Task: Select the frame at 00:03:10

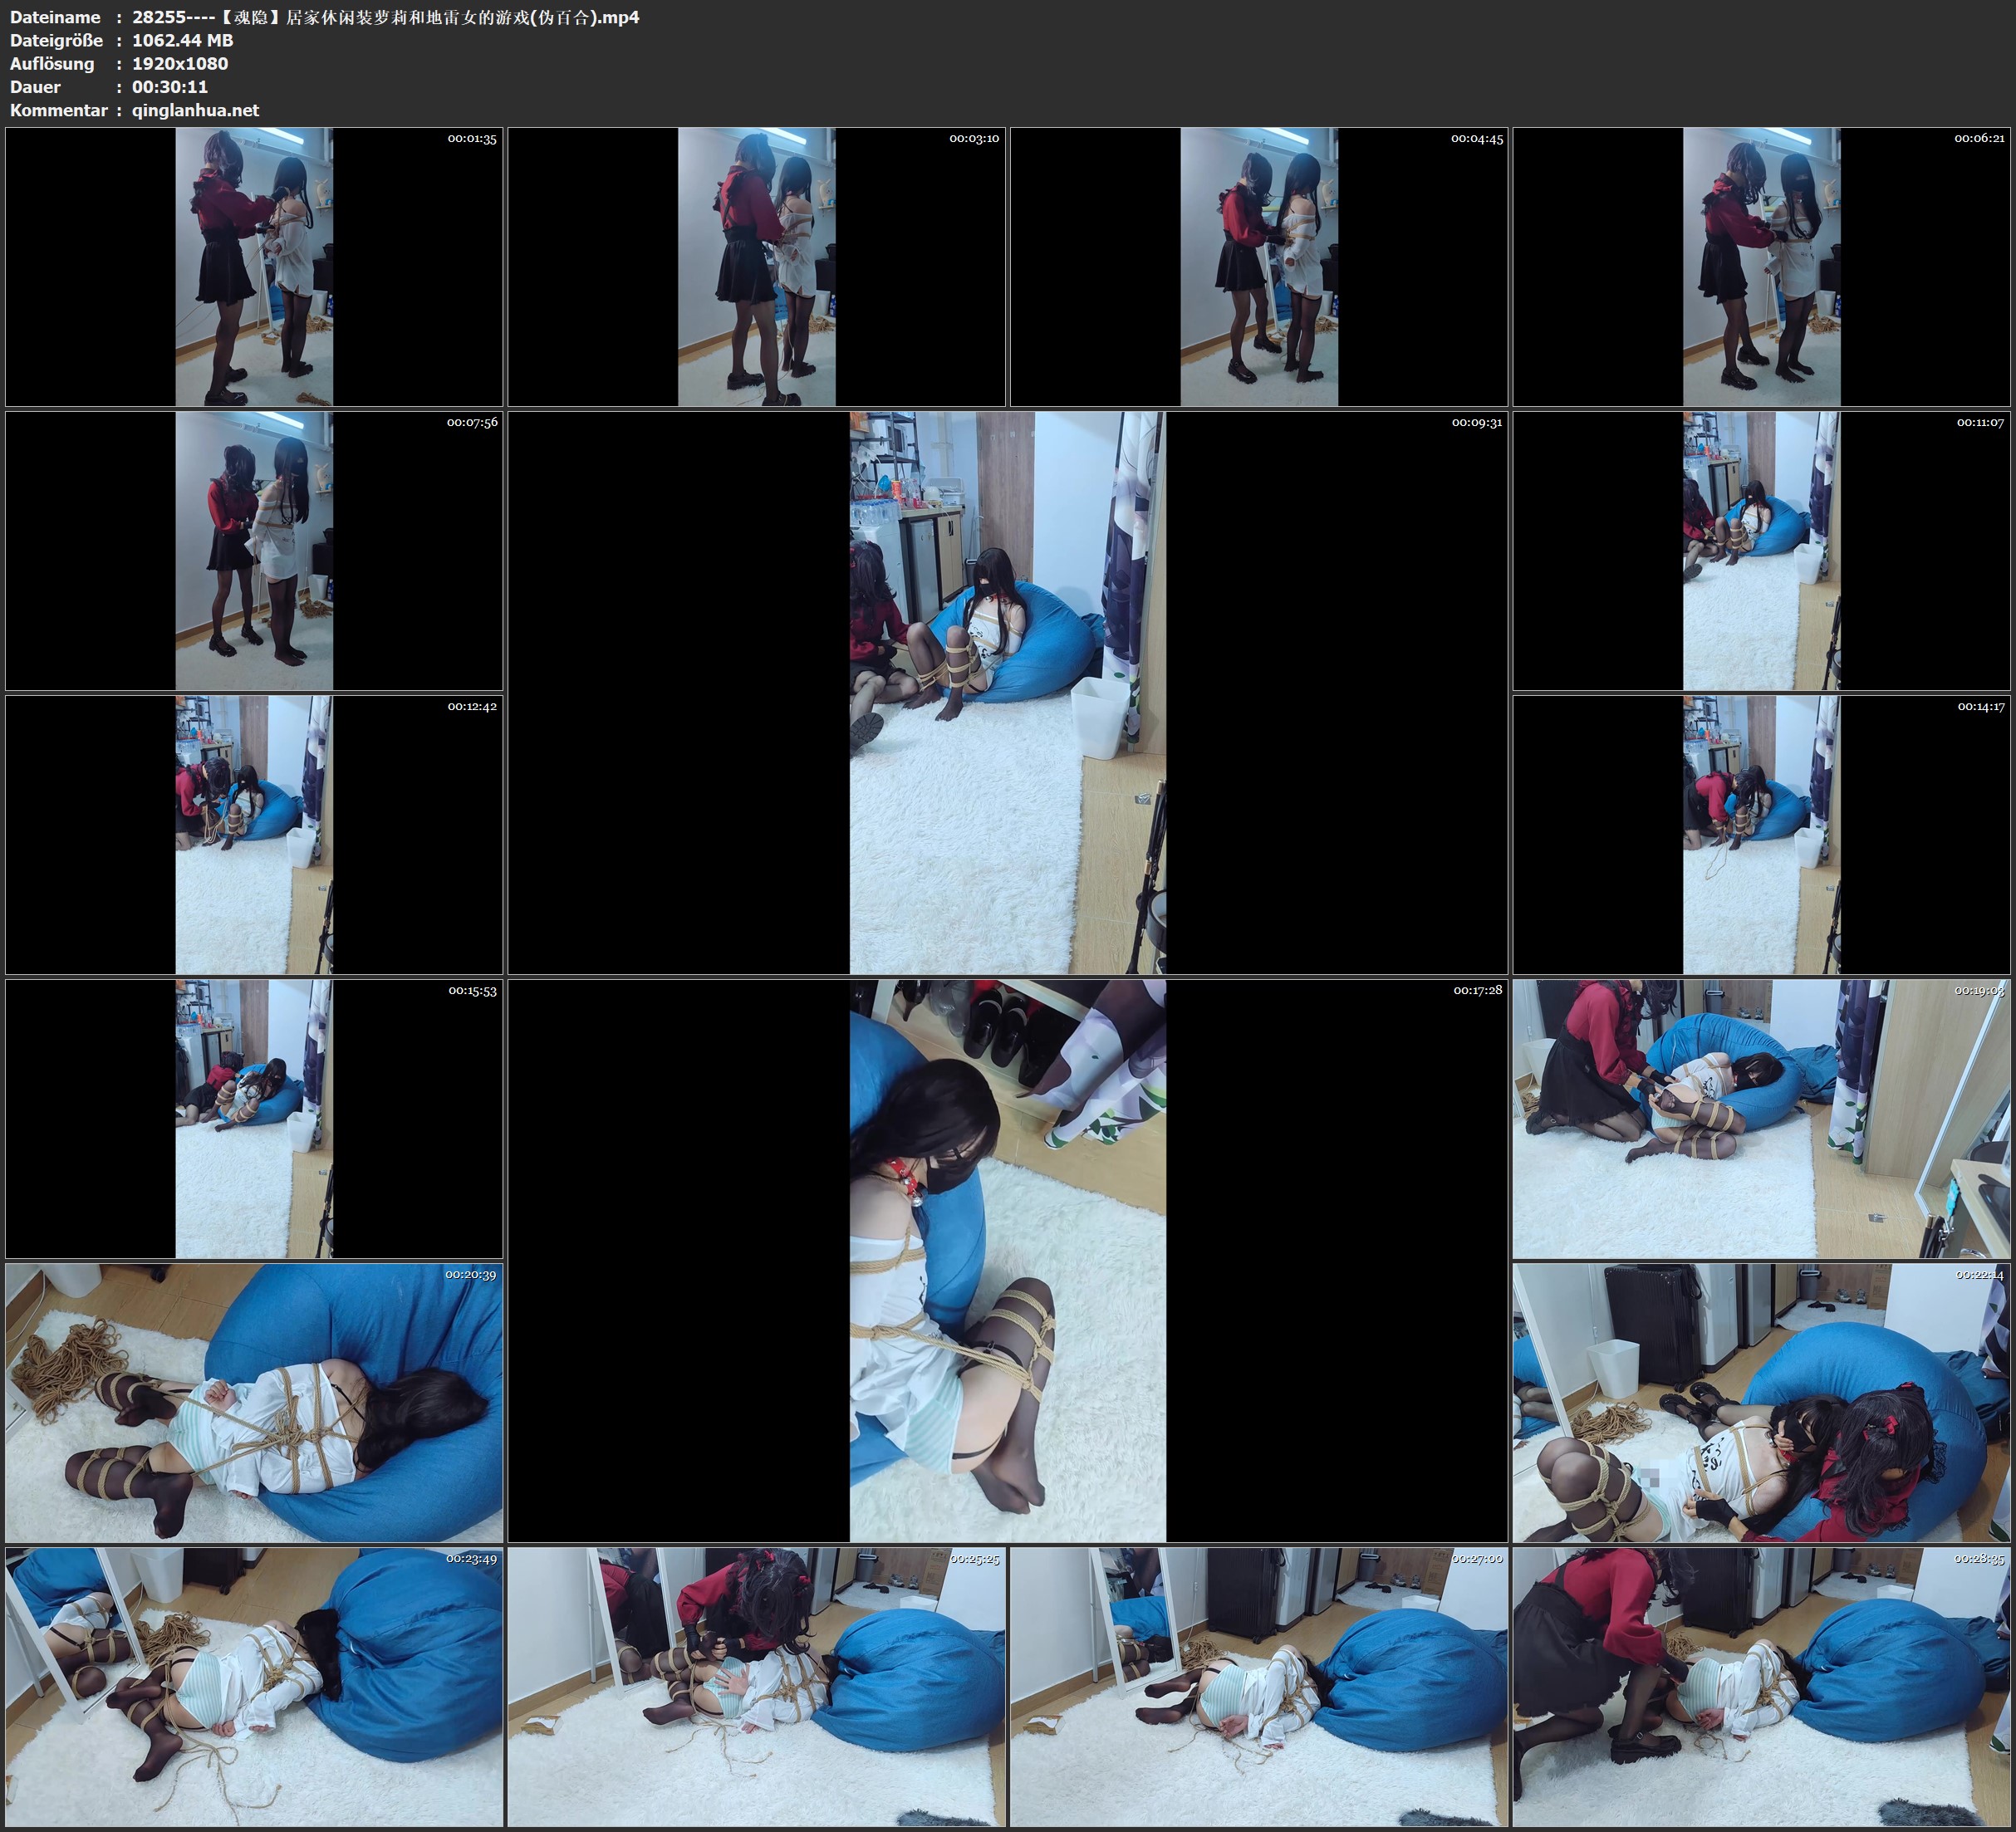Action: pyautogui.click(x=756, y=266)
